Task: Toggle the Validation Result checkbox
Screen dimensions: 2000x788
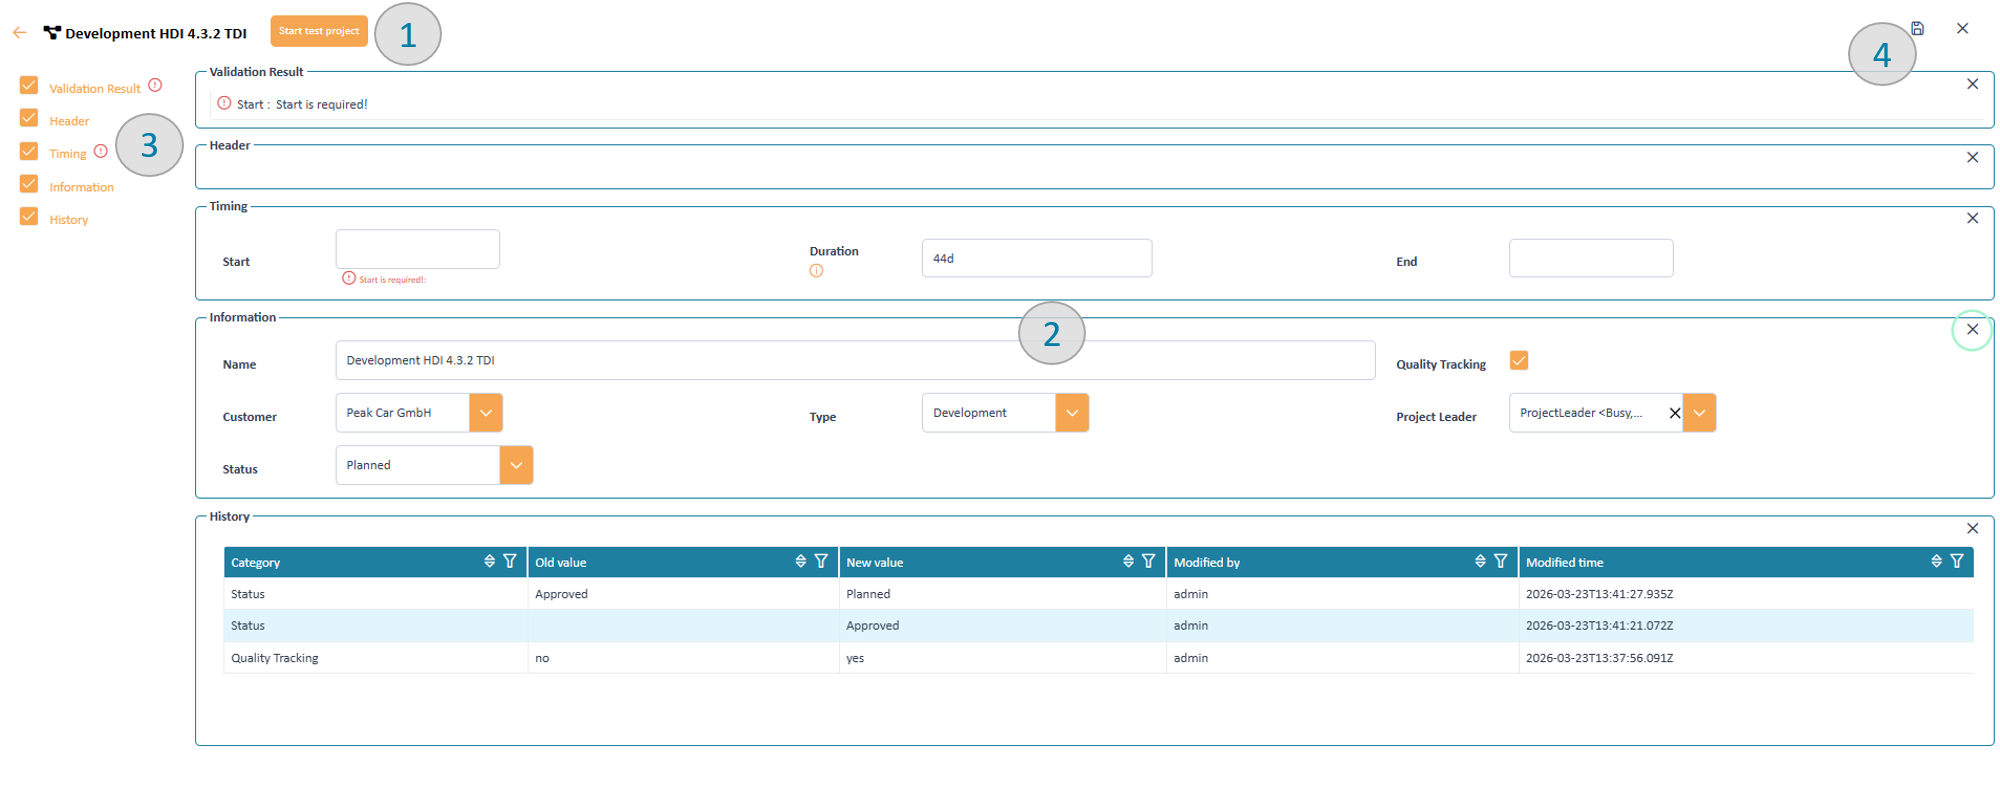Action: coord(29,86)
